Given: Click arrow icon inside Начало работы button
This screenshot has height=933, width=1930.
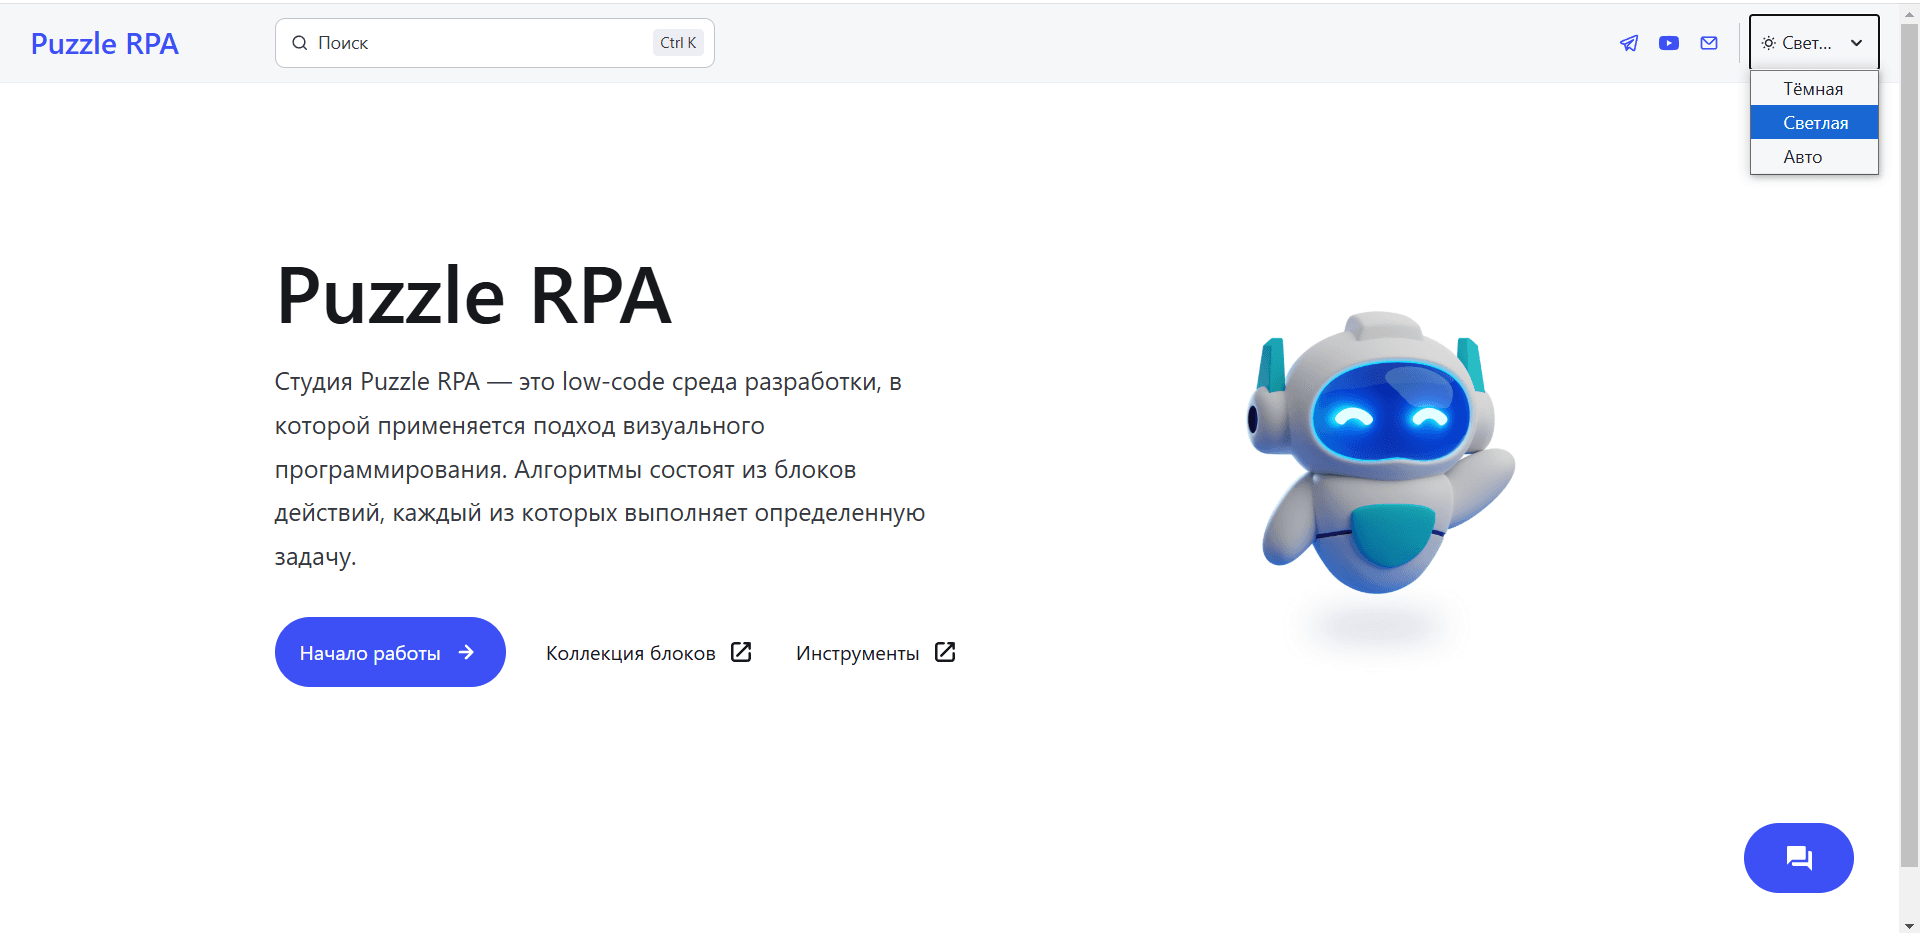Looking at the screenshot, I should point(466,652).
